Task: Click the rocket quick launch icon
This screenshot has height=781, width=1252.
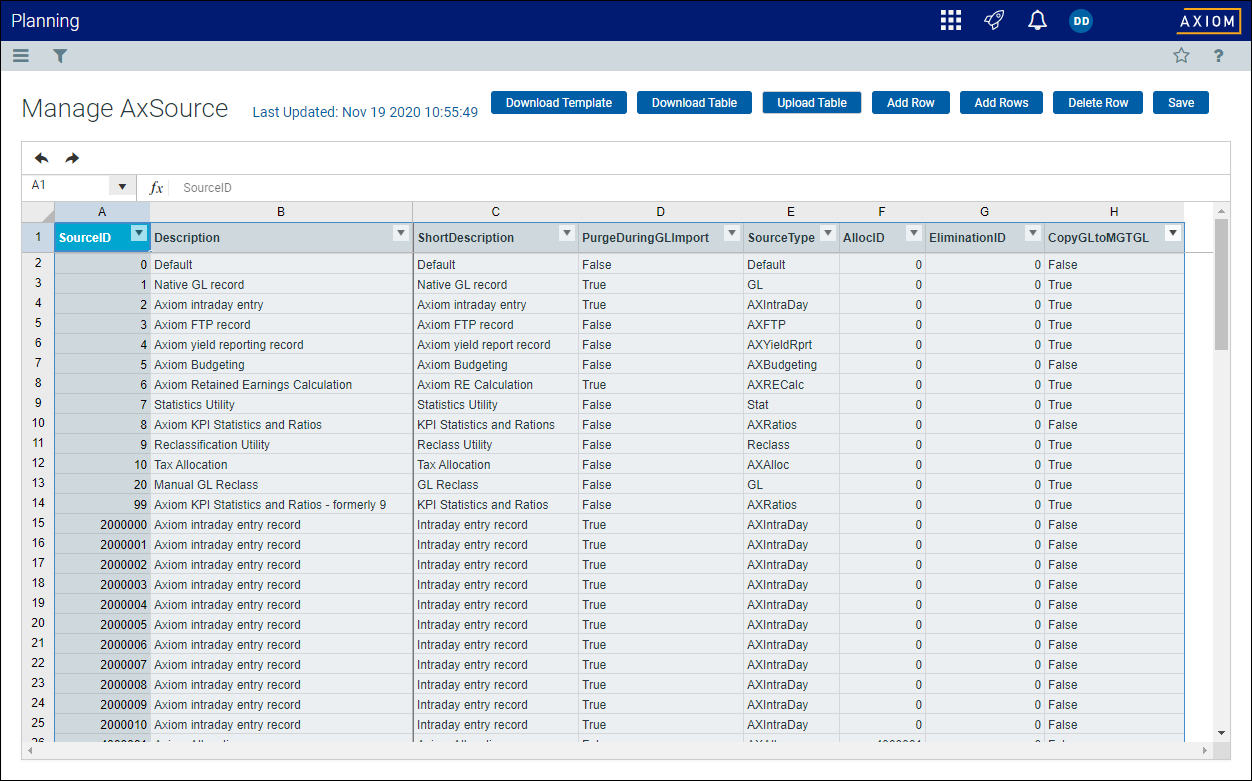Action: (x=993, y=21)
